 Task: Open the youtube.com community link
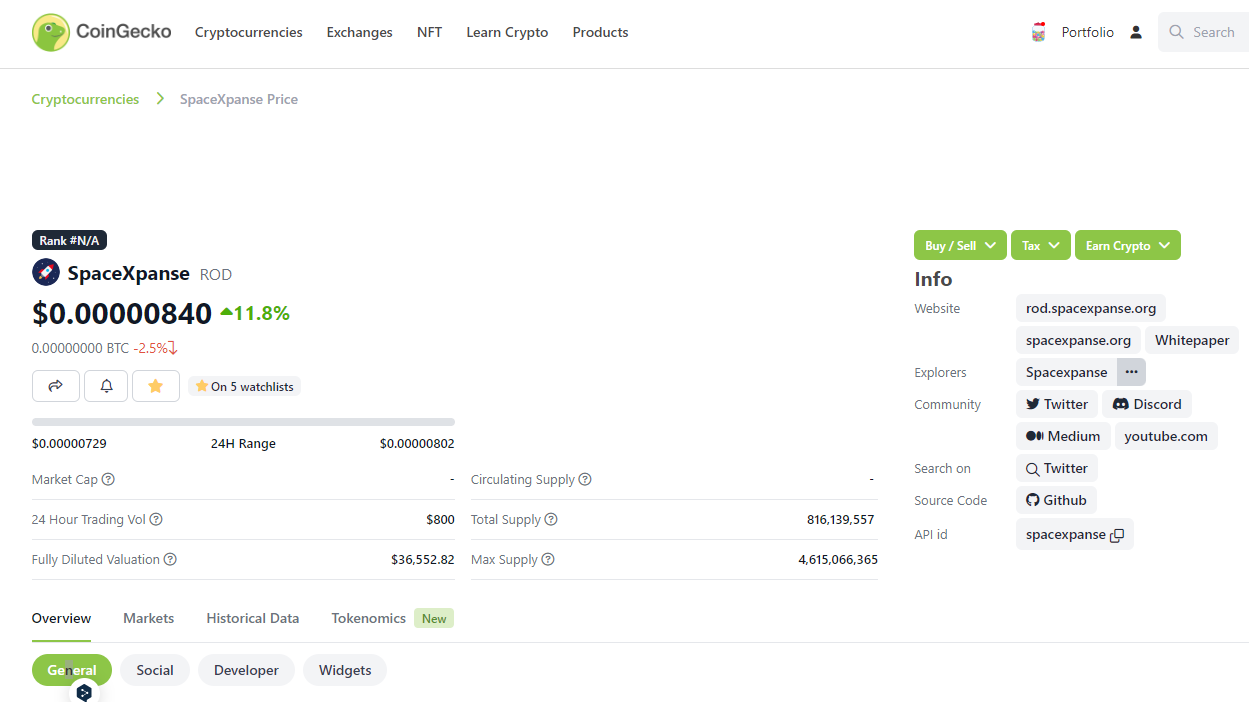click(x=1166, y=436)
